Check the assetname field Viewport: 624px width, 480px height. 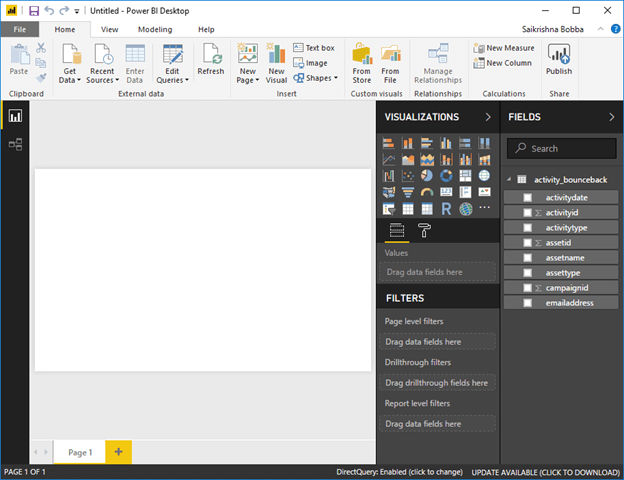click(x=528, y=258)
